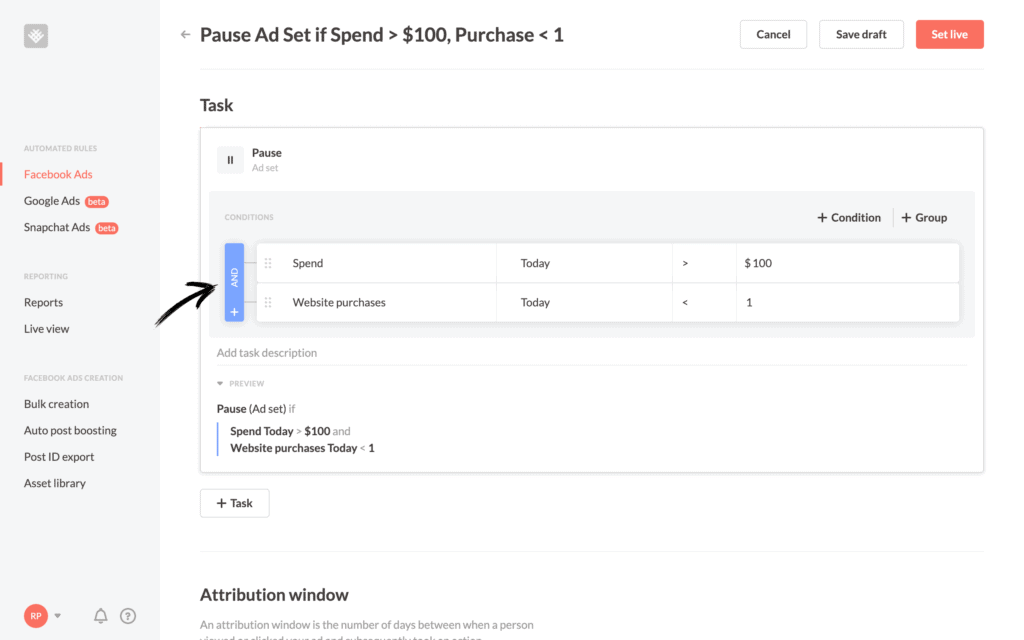Grab drag handle on Website purchases row

(x=268, y=302)
